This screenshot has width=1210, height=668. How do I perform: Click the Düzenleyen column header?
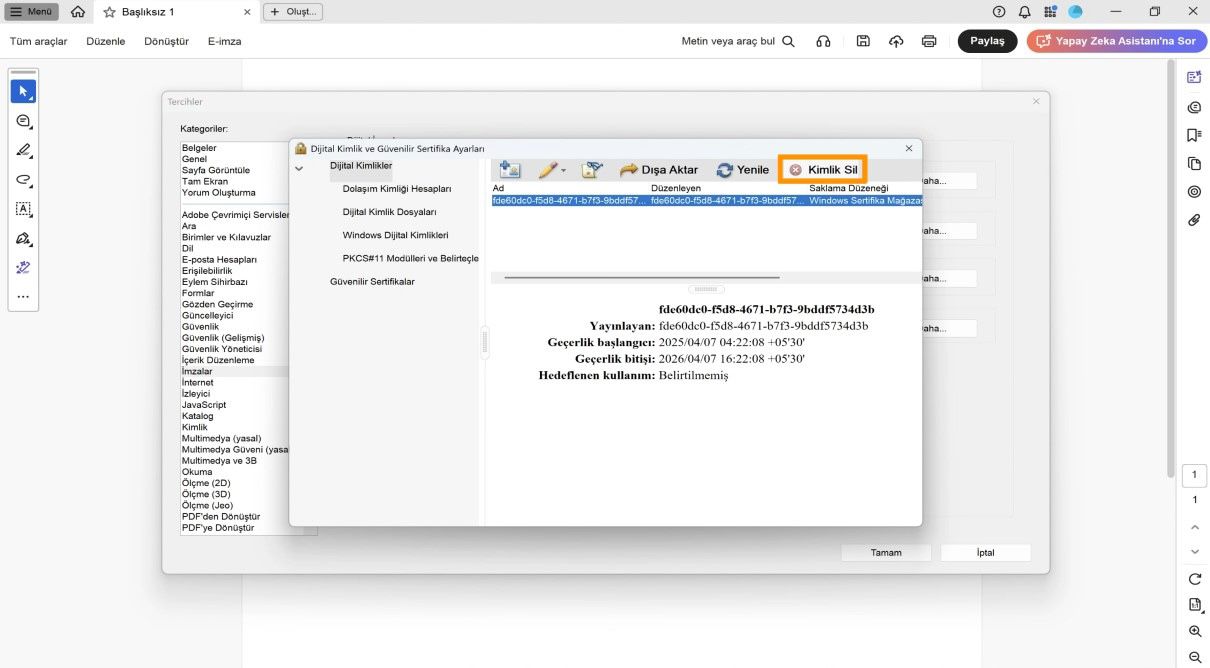click(676, 188)
